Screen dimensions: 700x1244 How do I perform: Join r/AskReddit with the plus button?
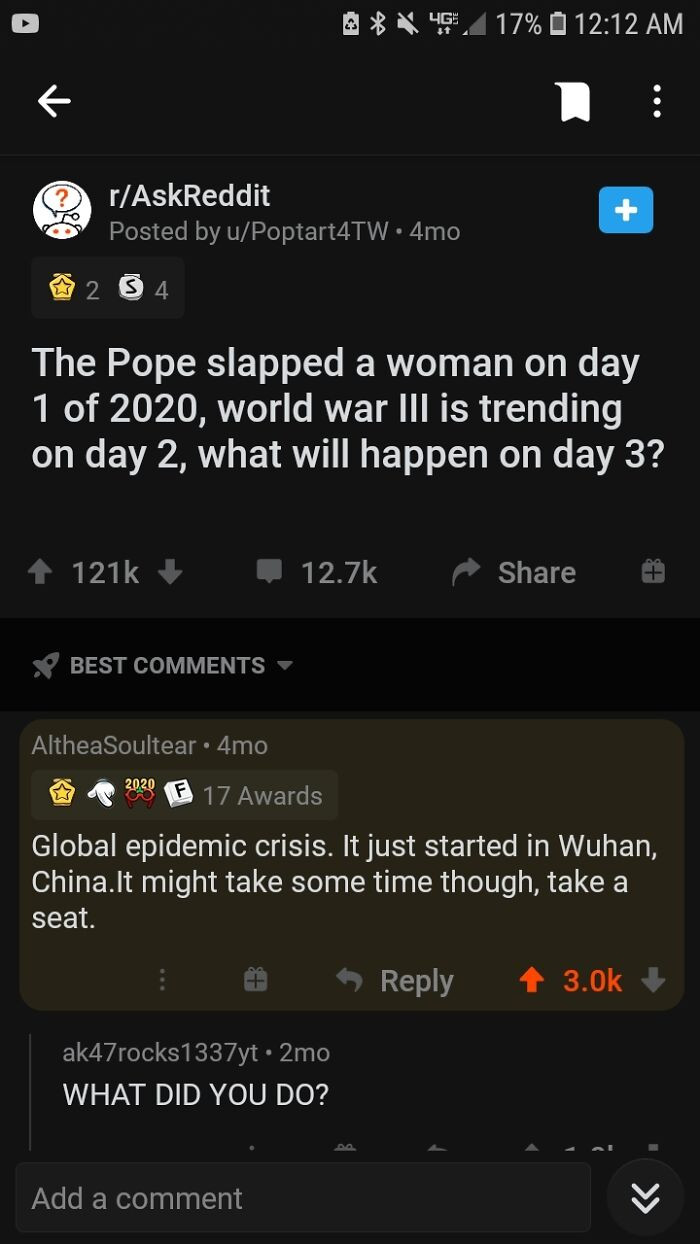click(x=626, y=210)
